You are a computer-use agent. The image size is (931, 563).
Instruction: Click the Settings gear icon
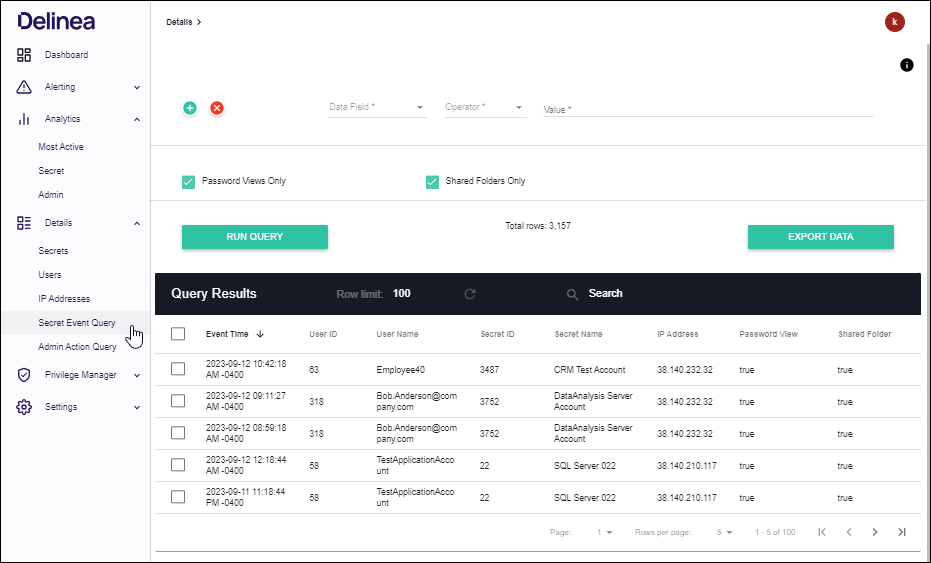tap(24, 407)
